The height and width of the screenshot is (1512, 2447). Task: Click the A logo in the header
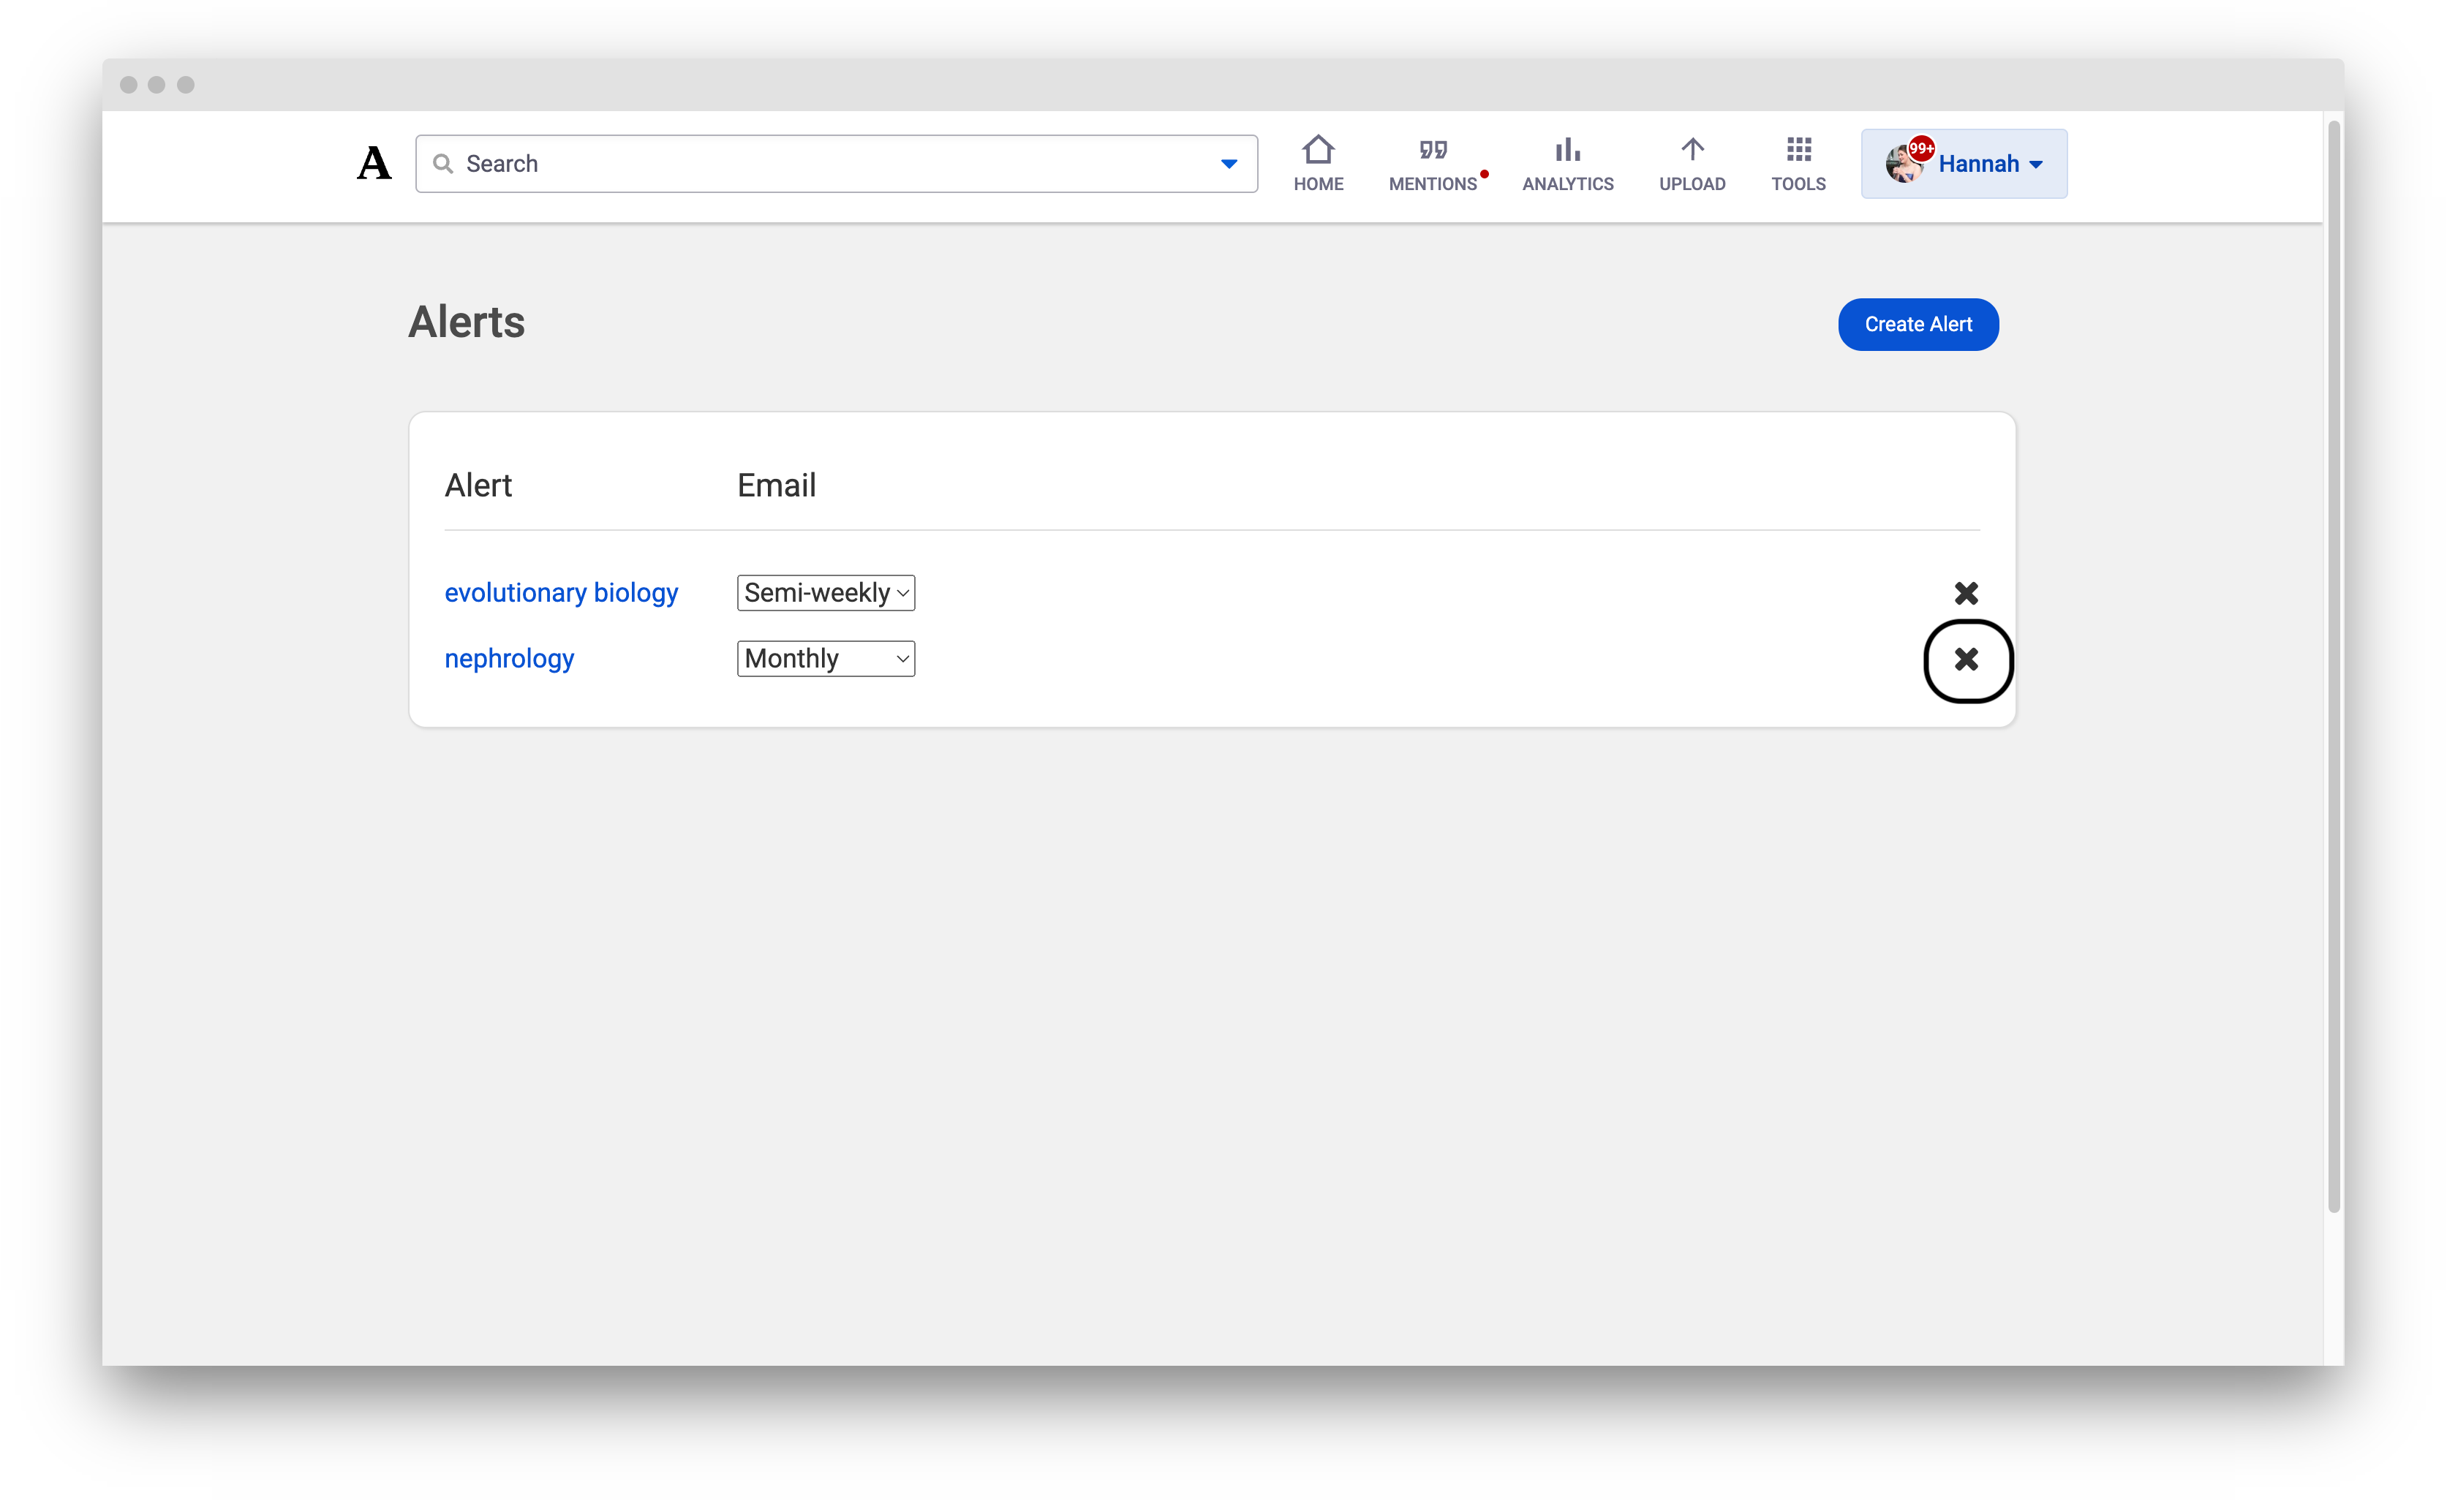pos(374,163)
